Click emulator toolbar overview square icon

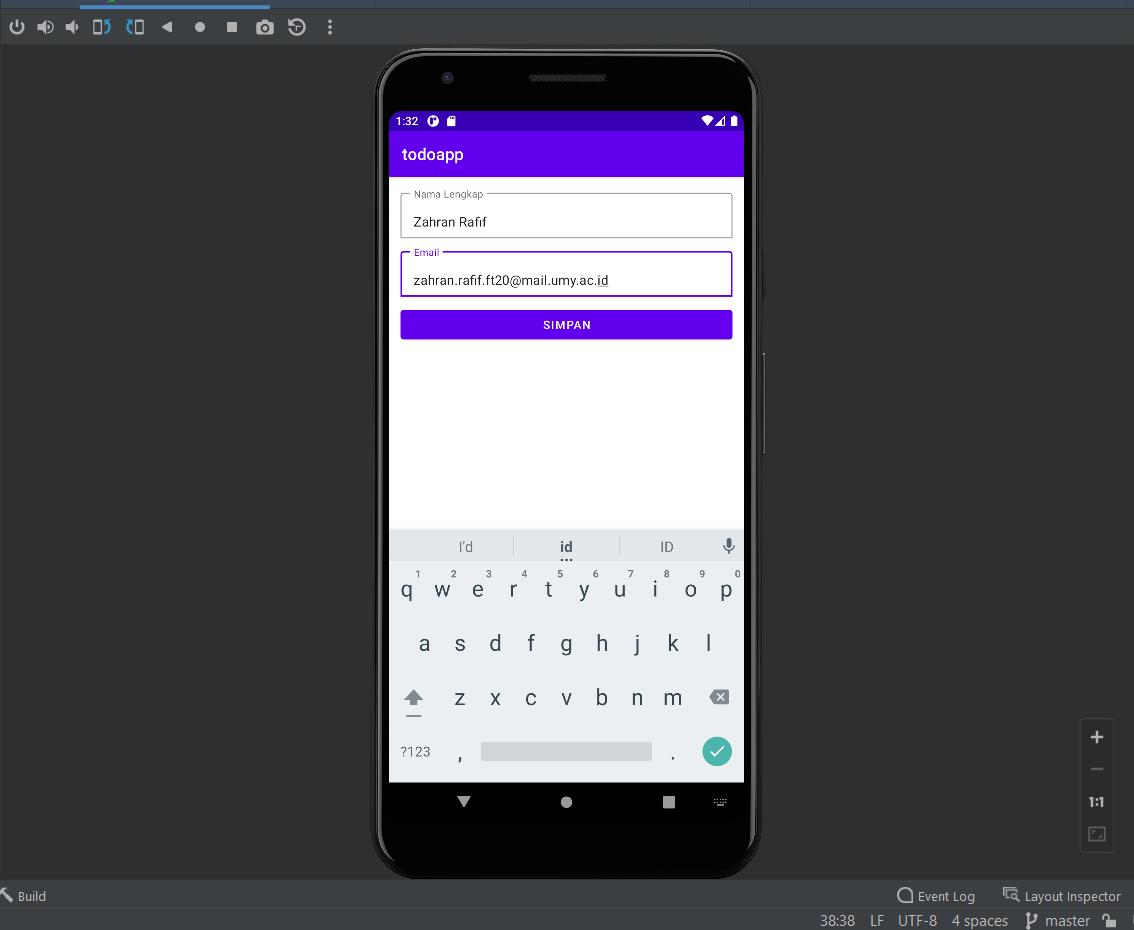pyautogui.click(x=231, y=27)
